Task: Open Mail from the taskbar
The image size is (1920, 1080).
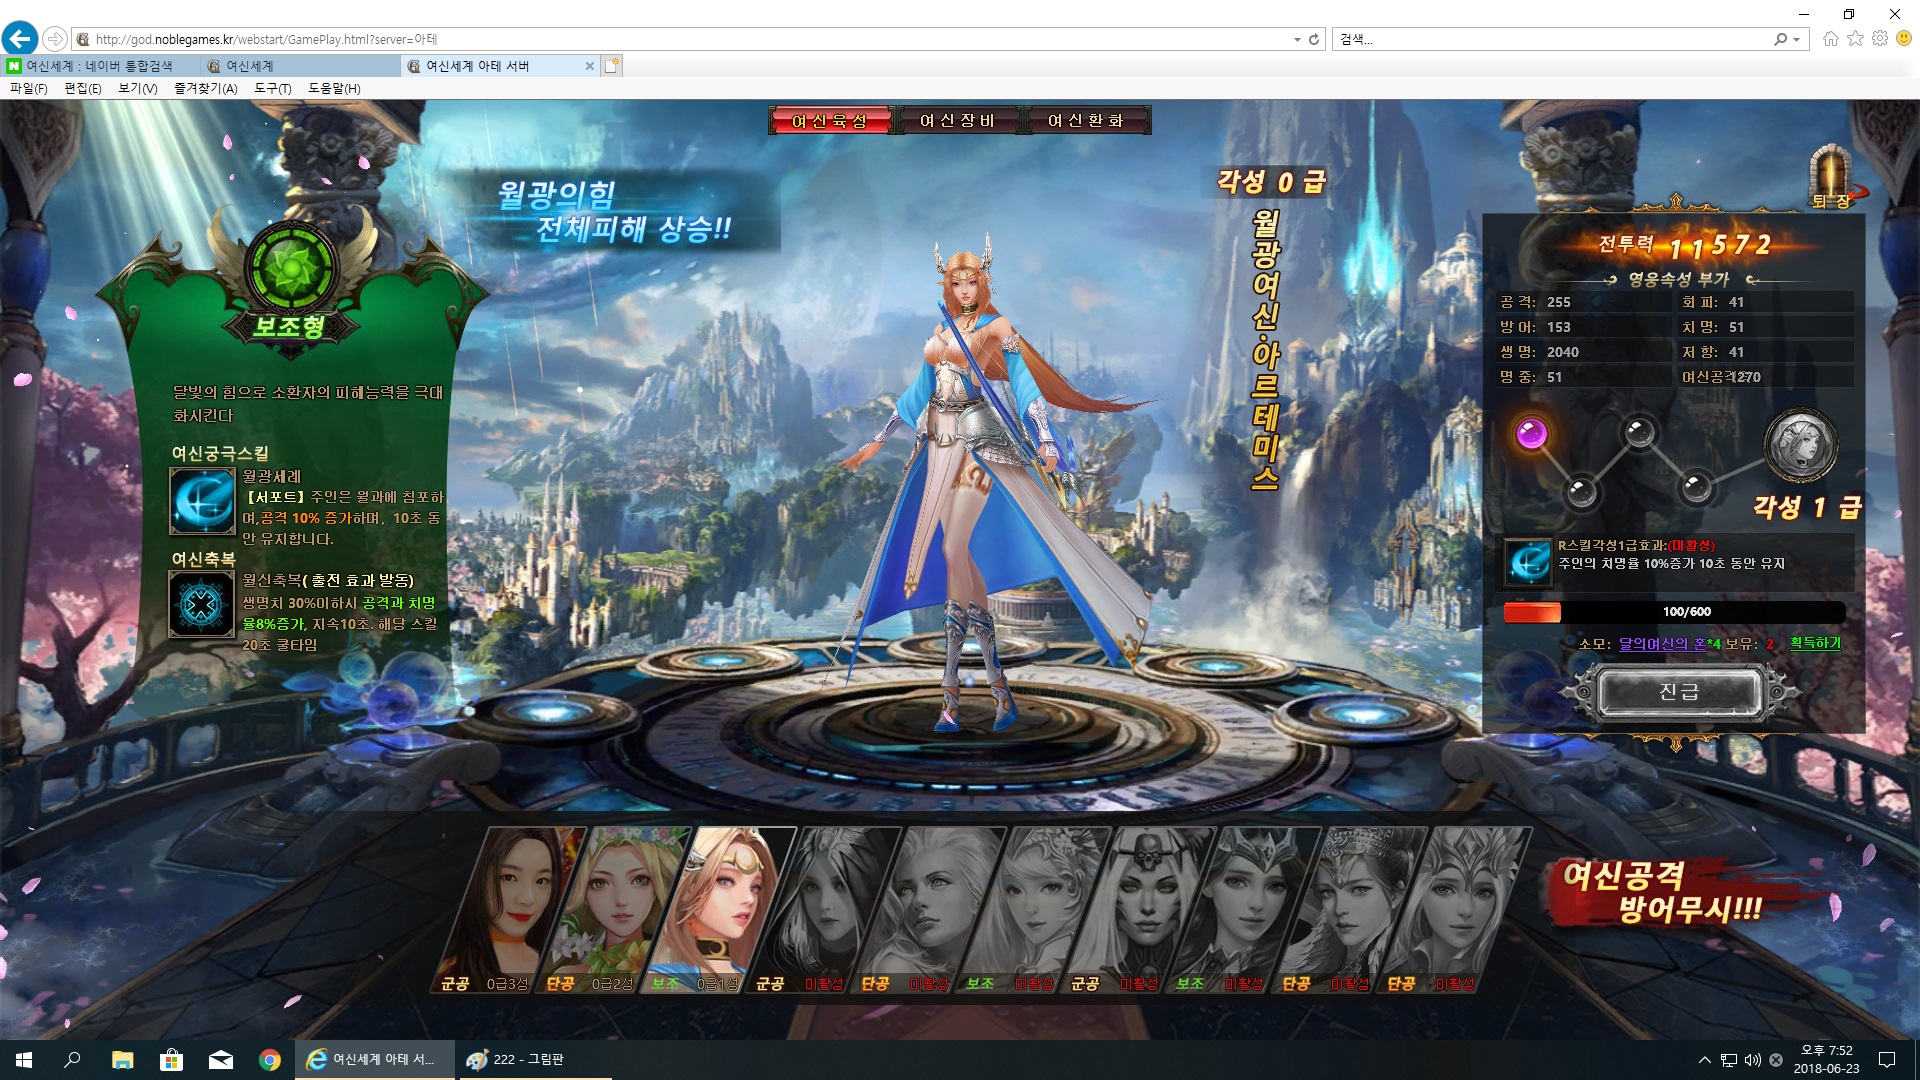Action: click(x=221, y=1060)
